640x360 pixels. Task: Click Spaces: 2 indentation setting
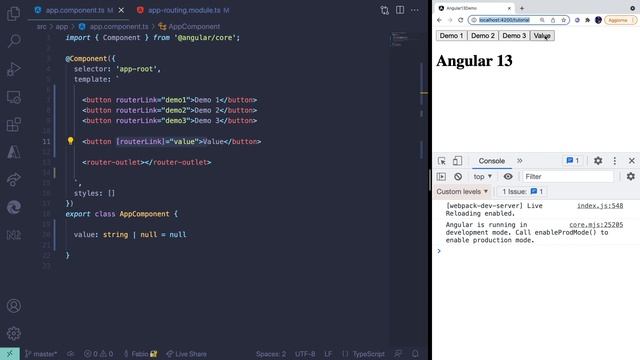point(271,353)
